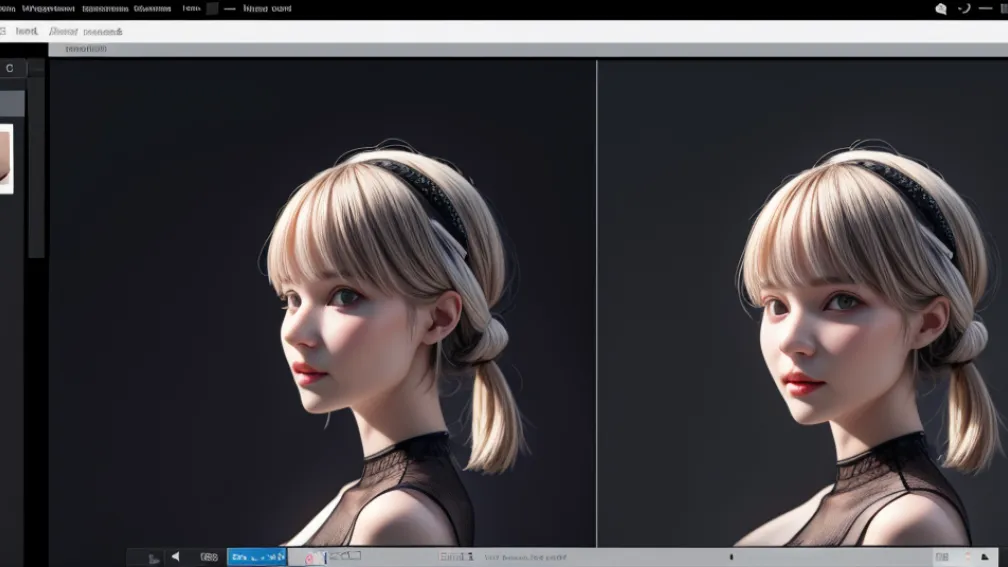Click the small marker on the bottom timeline bar
Viewport: 1008px width, 567px height.
pos(731,557)
